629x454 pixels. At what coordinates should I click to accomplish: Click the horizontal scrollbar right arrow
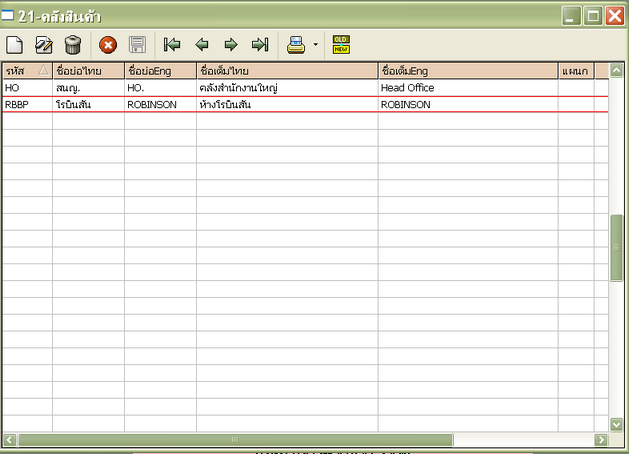(x=601, y=440)
